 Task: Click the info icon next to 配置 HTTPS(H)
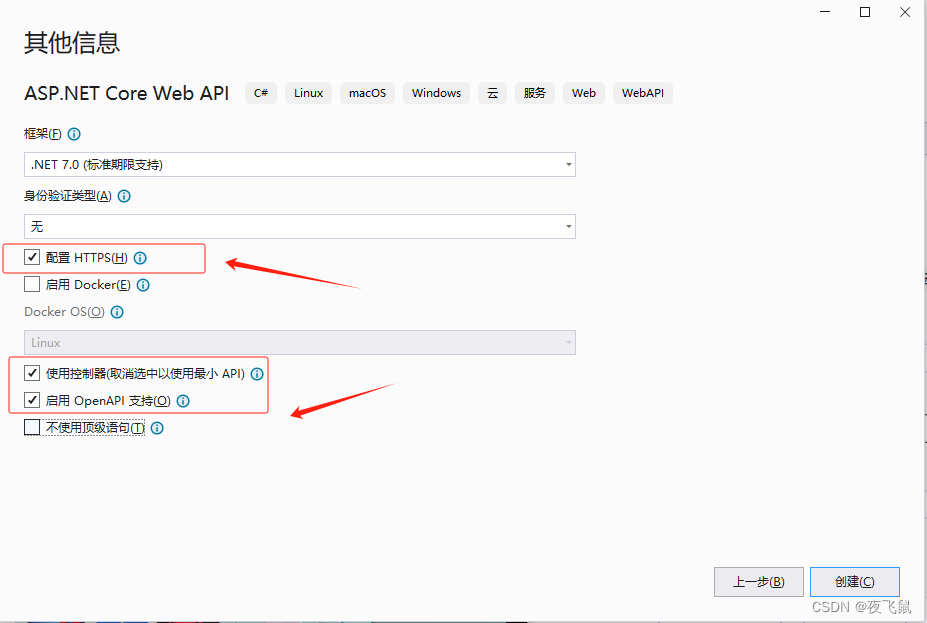pyautogui.click(x=140, y=258)
